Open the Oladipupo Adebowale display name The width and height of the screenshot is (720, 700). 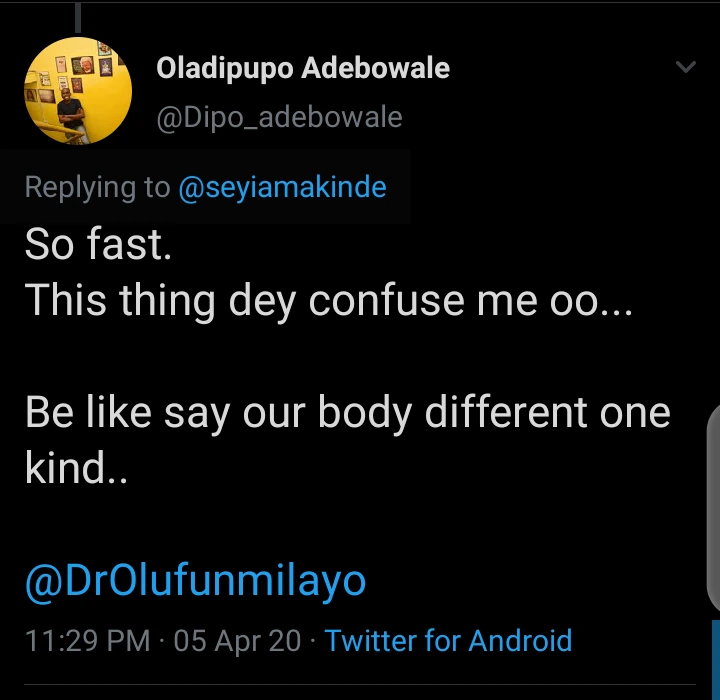[x=303, y=69]
